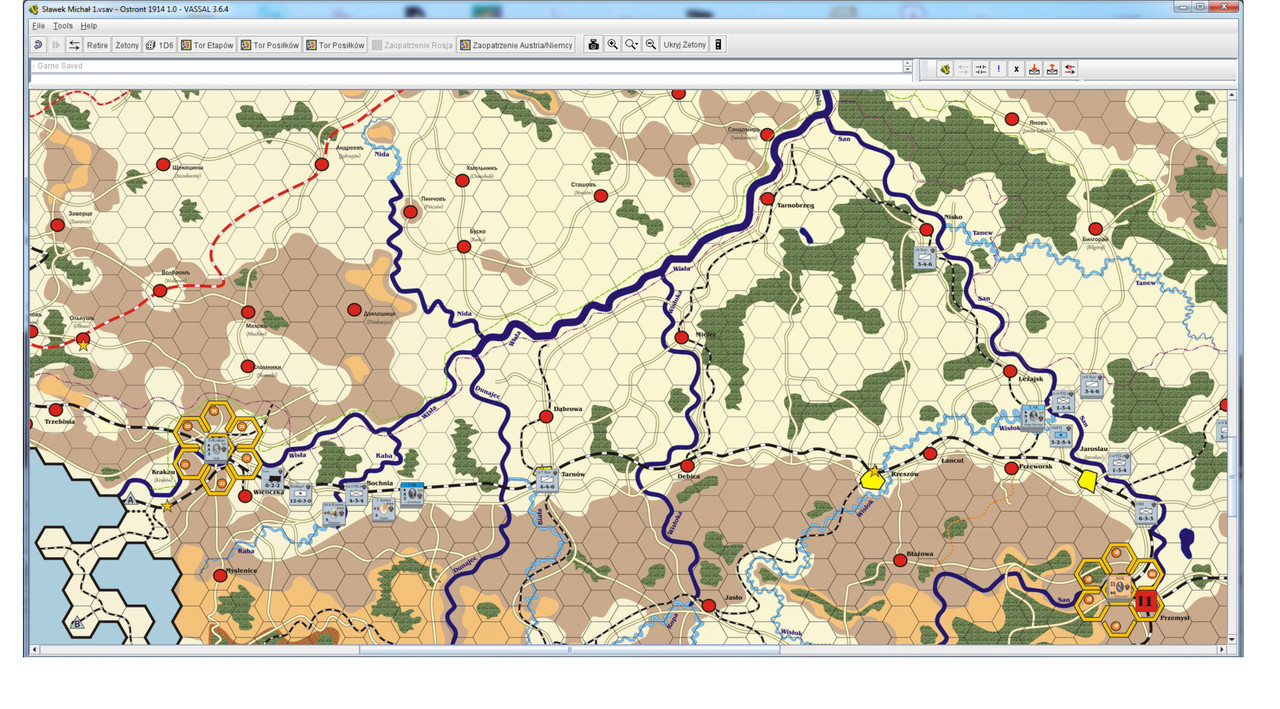
Task: Select the 3-4-6 unit counter at Nisko
Action: pos(925,259)
